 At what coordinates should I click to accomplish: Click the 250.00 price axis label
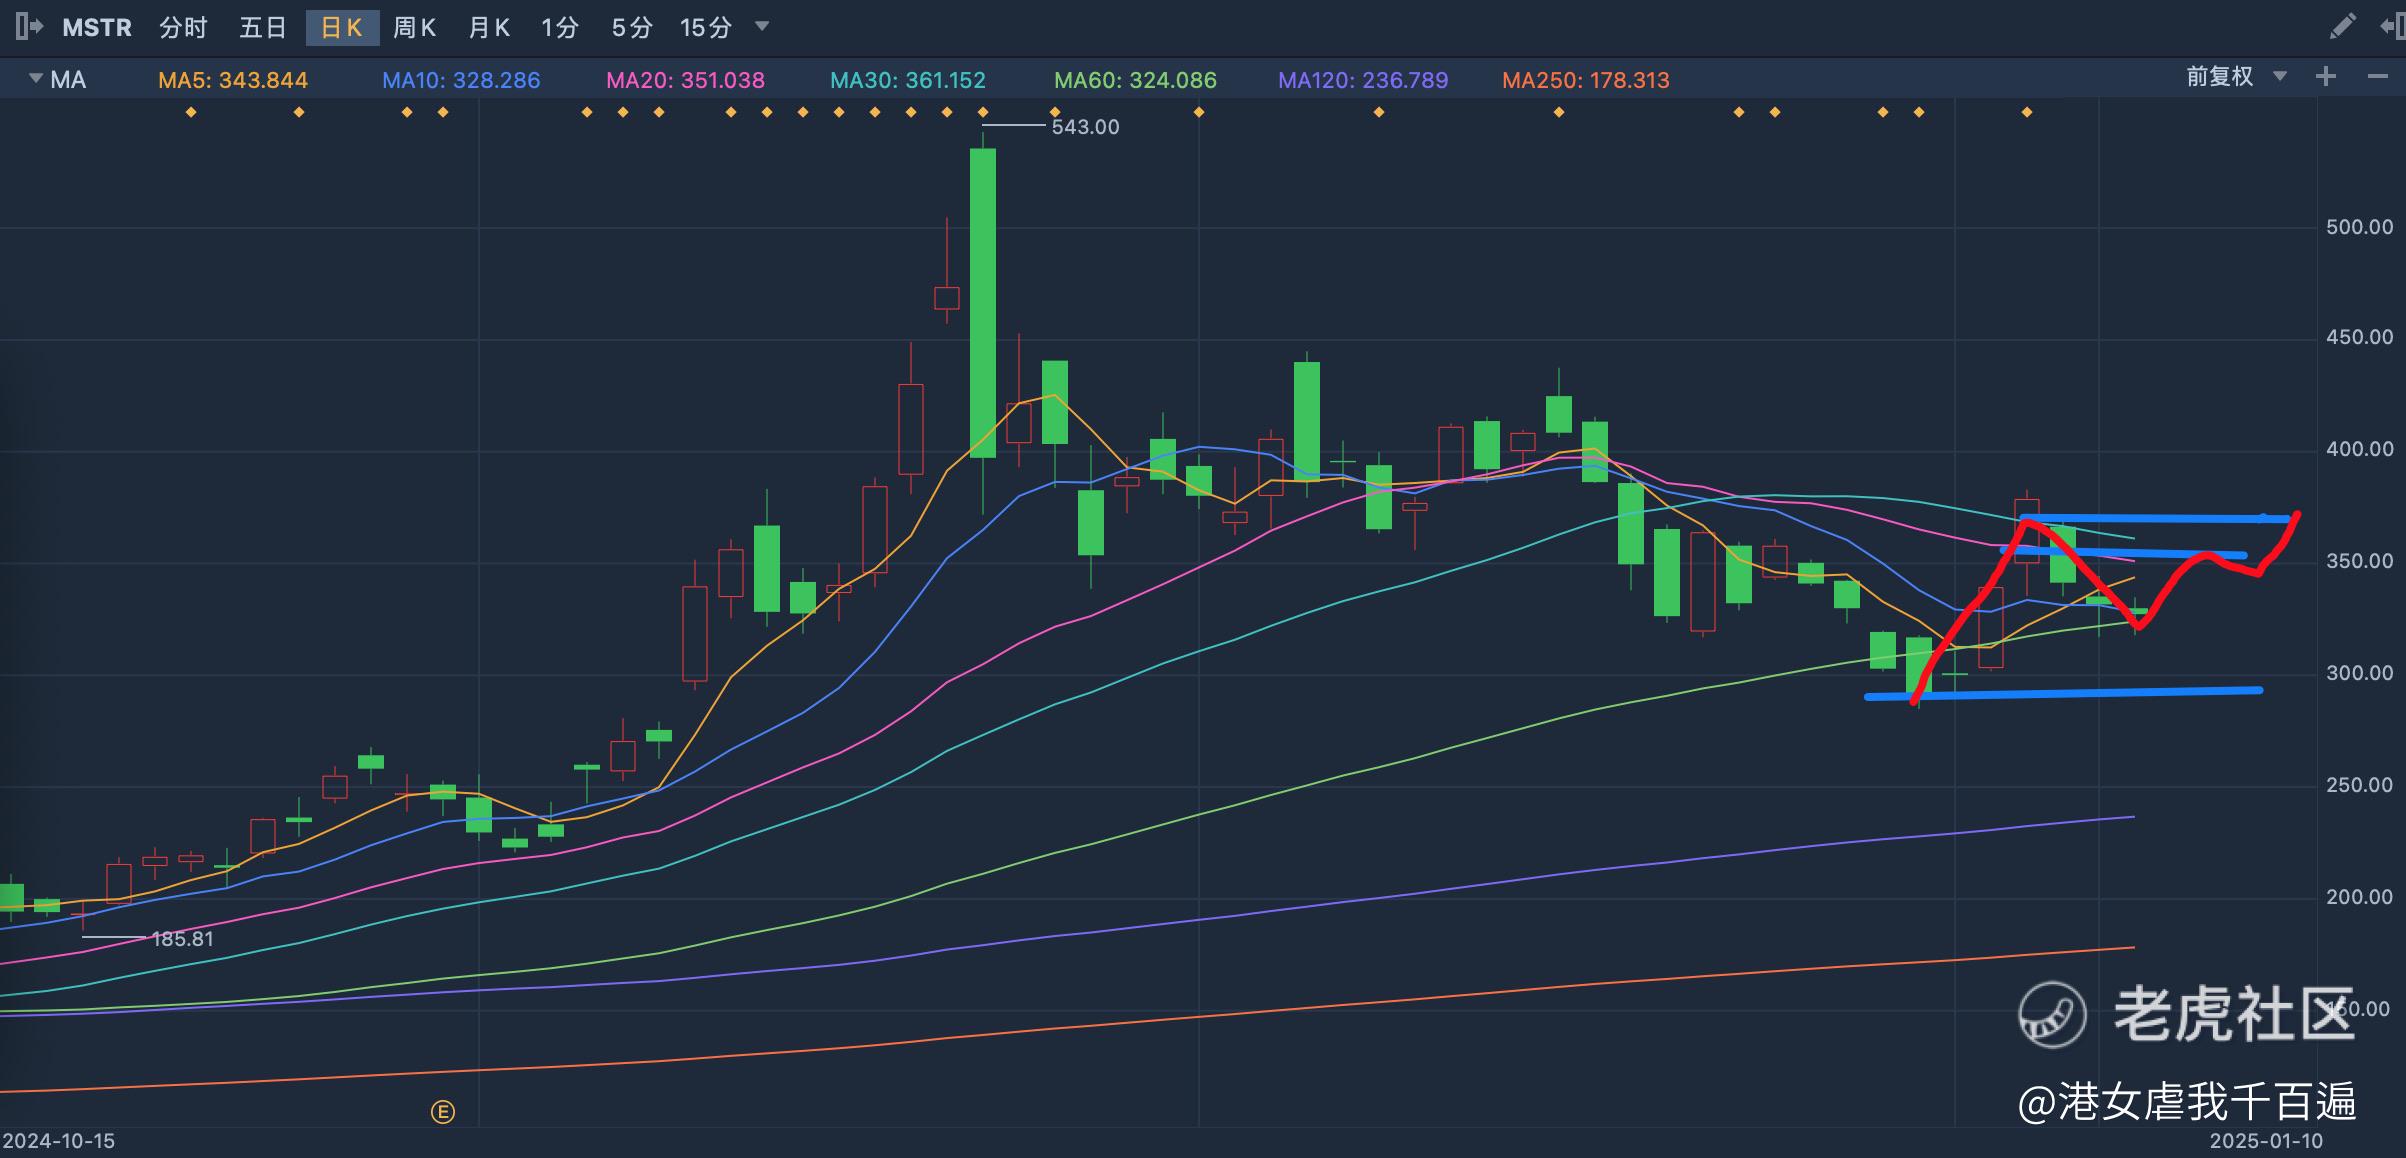pyautogui.click(x=2360, y=785)
